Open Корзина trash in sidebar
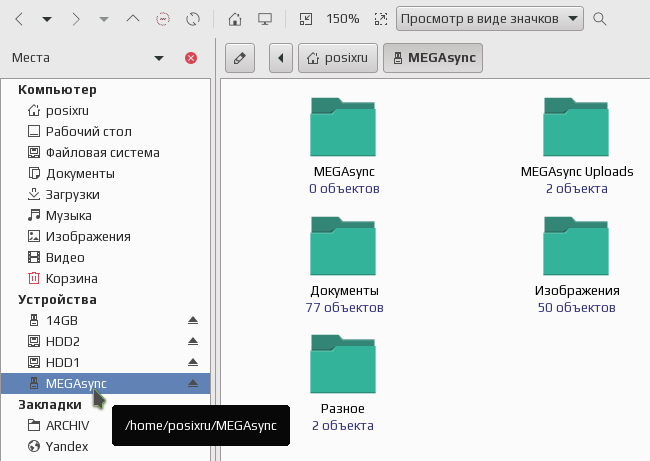Image resolution: width=650 pixels, height=461 pixels. click(x=106, y=279)
